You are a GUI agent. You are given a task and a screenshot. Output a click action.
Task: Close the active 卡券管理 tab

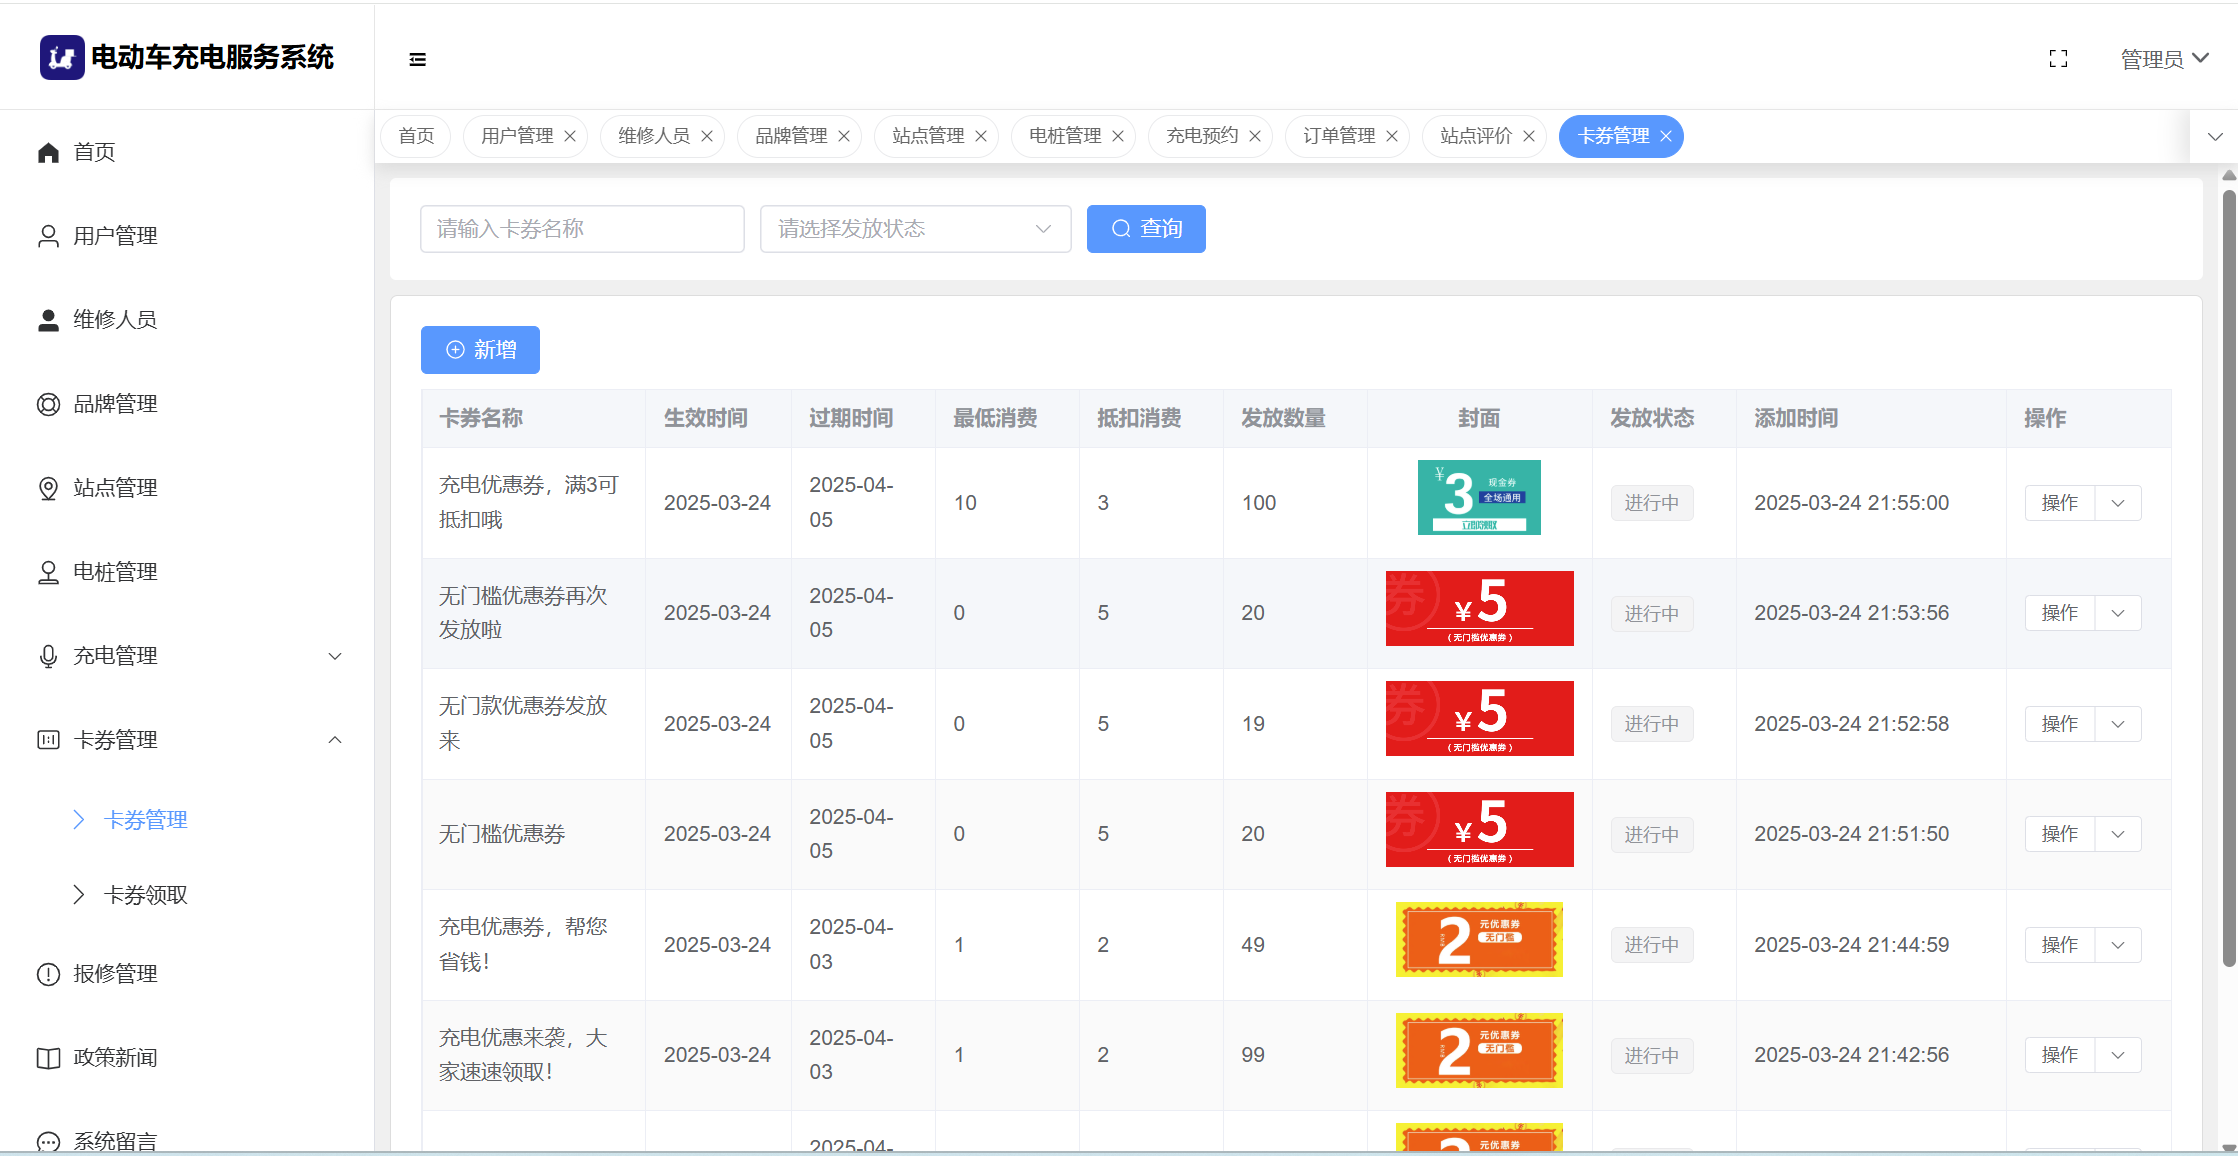(1666, 136)
